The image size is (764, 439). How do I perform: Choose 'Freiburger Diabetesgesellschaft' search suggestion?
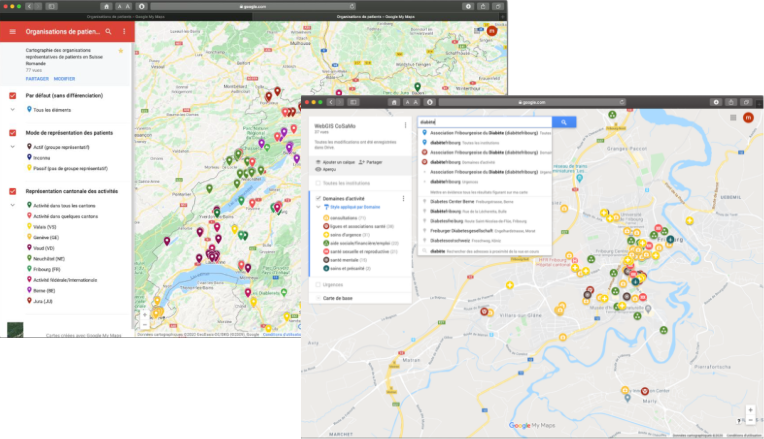pos(485,231)
